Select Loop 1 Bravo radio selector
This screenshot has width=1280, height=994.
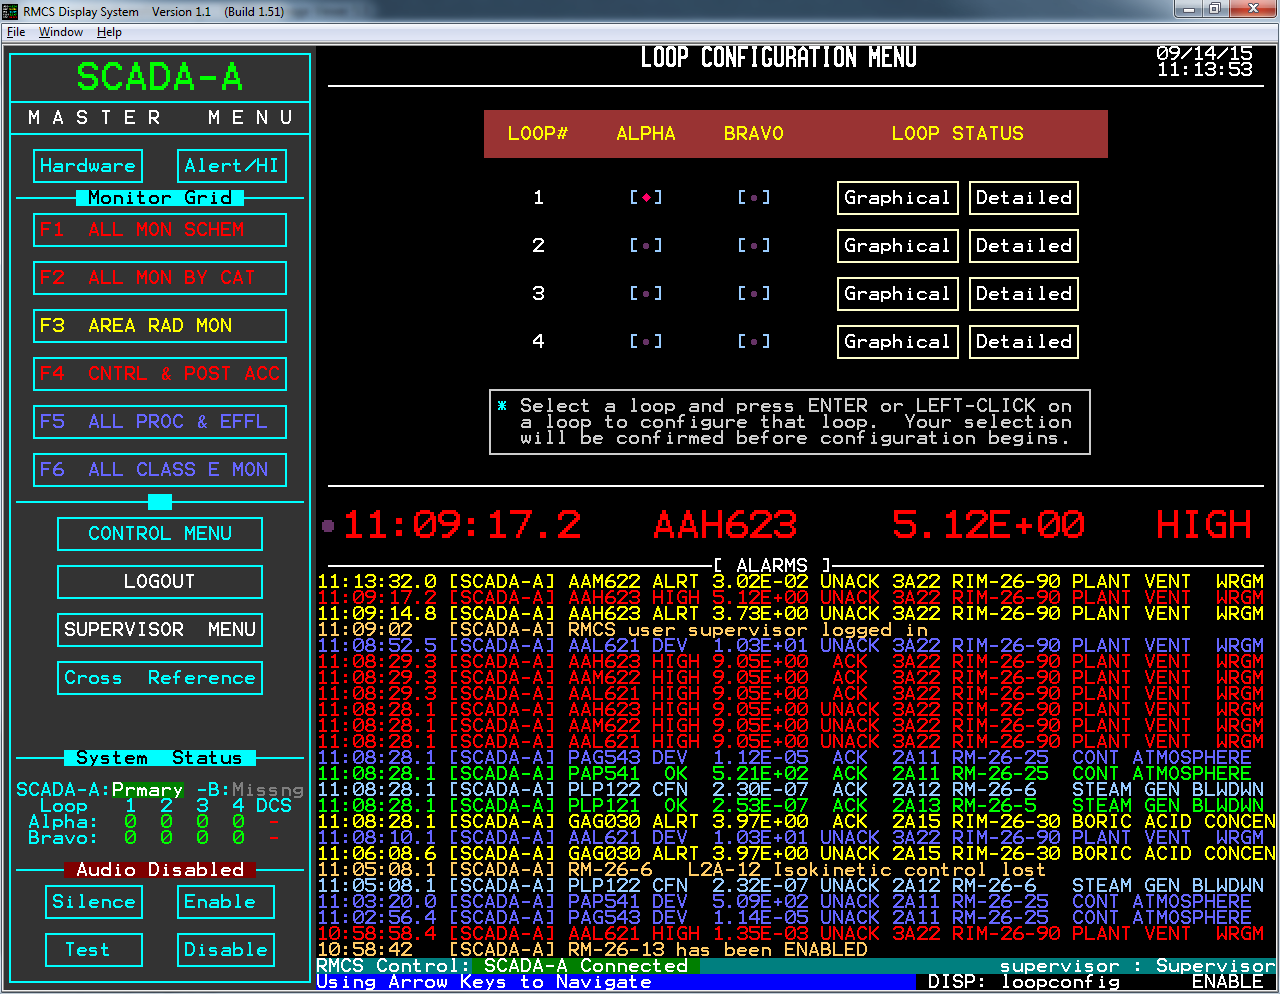tap(754, 198)
